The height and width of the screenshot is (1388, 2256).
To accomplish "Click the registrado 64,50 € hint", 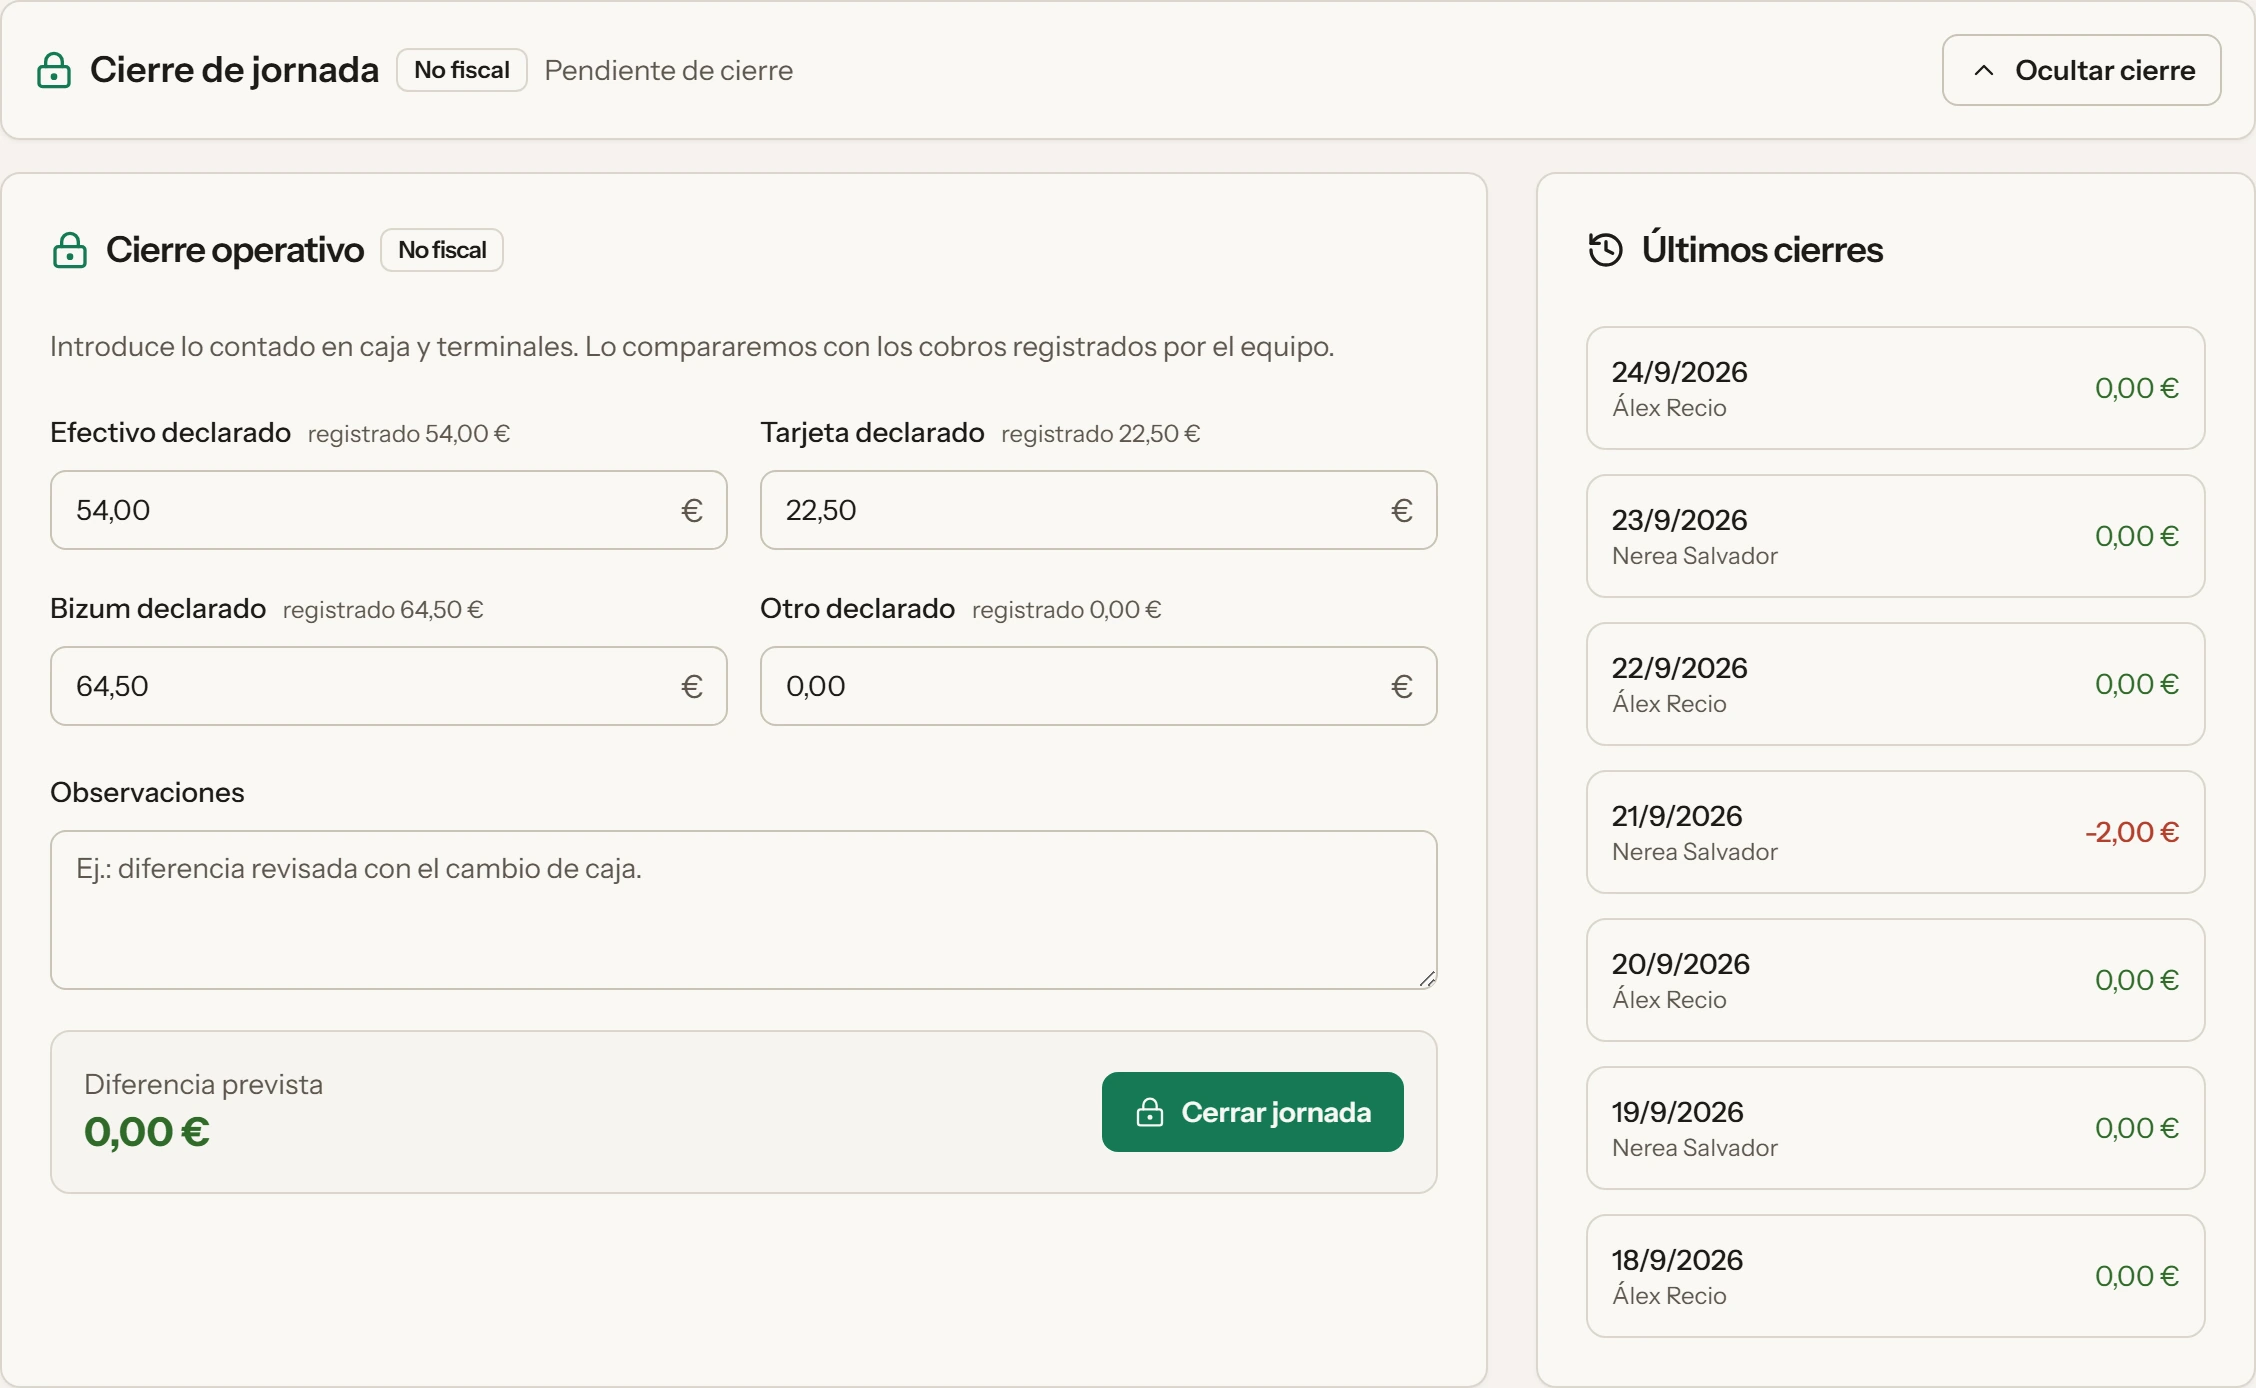I will (383, 610).
